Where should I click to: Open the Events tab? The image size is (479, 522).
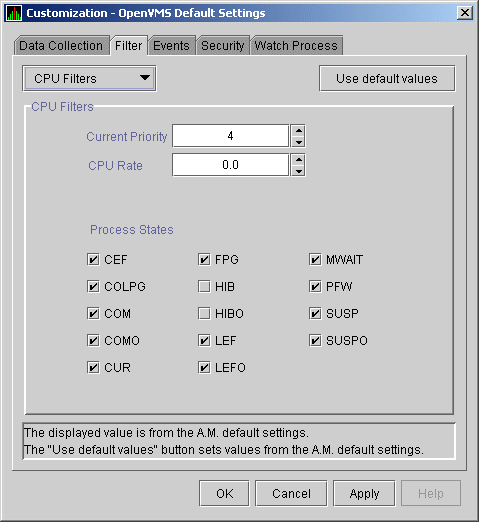pos(171,46)
